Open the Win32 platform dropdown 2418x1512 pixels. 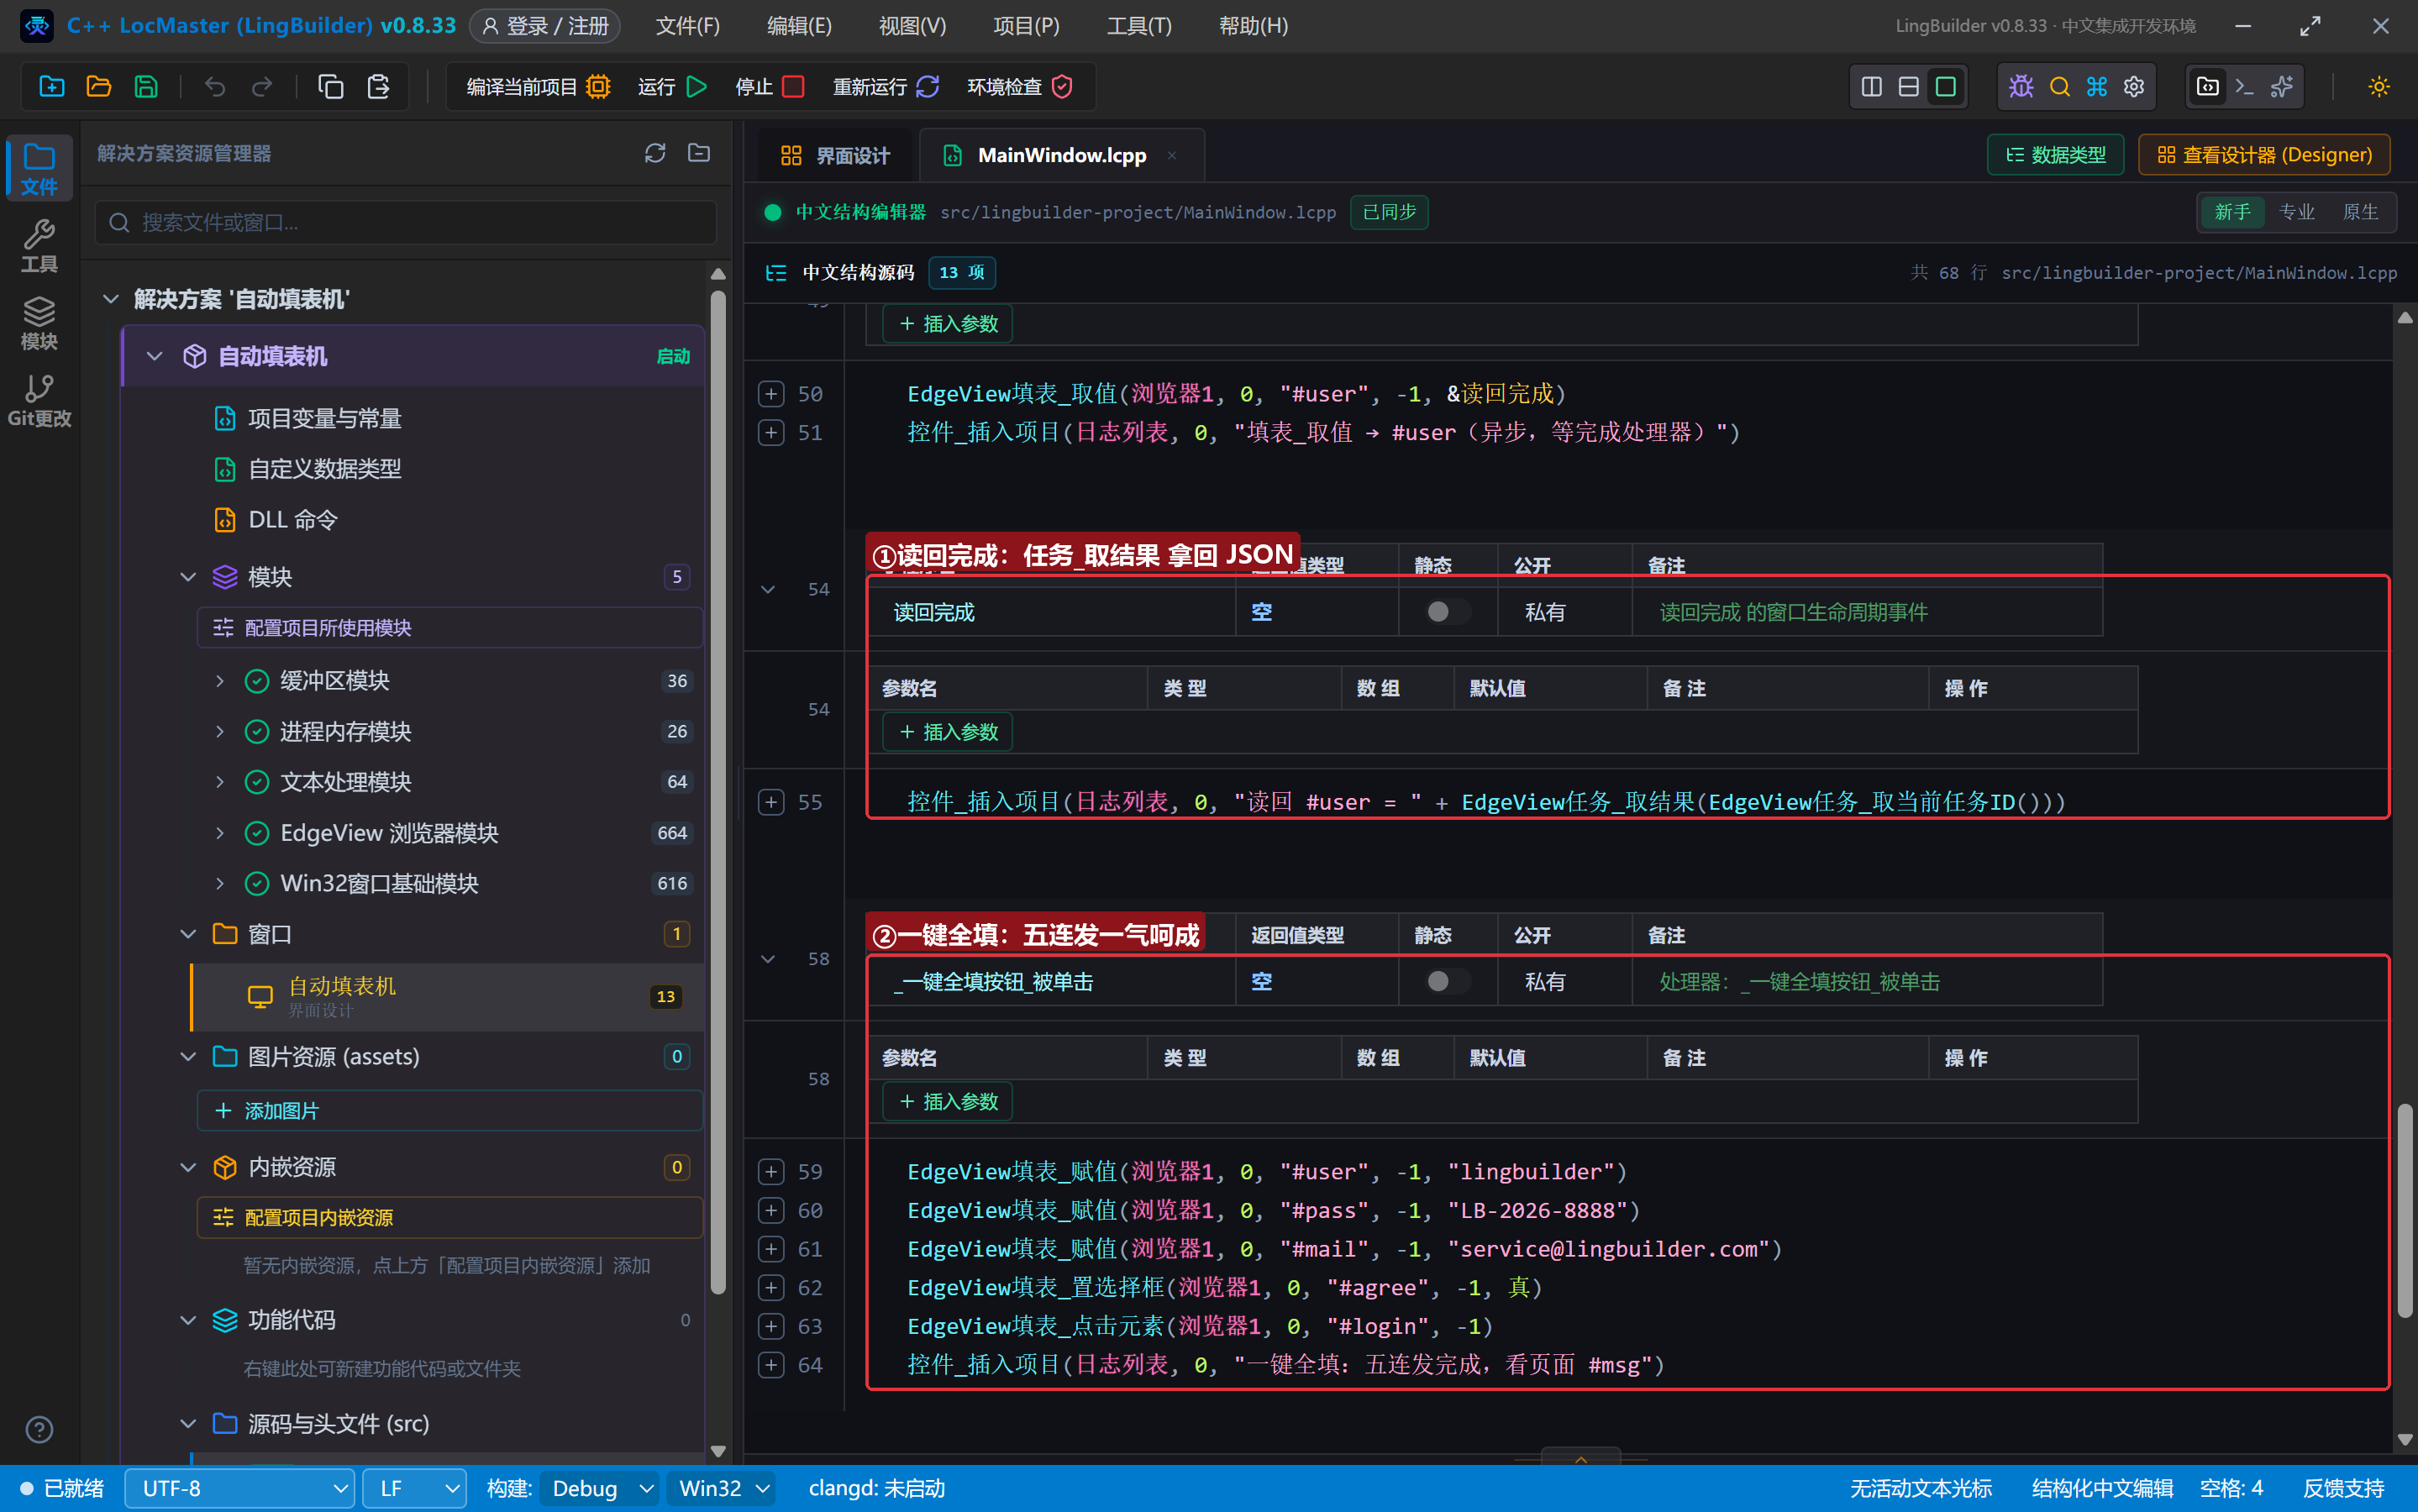[x=722, y=1488]
